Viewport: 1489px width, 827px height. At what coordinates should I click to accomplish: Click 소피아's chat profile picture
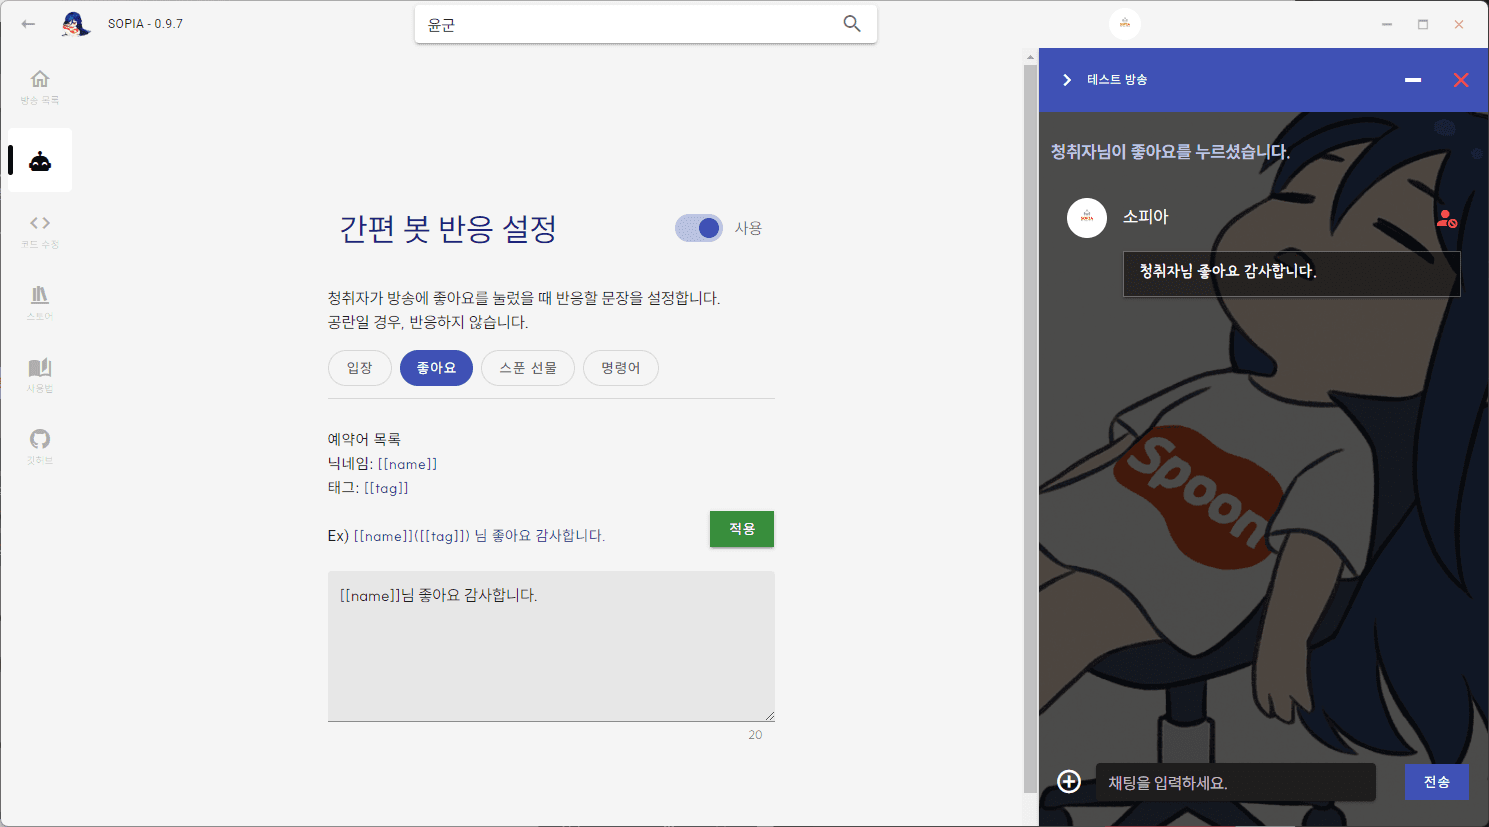[x=1087, y=218]
